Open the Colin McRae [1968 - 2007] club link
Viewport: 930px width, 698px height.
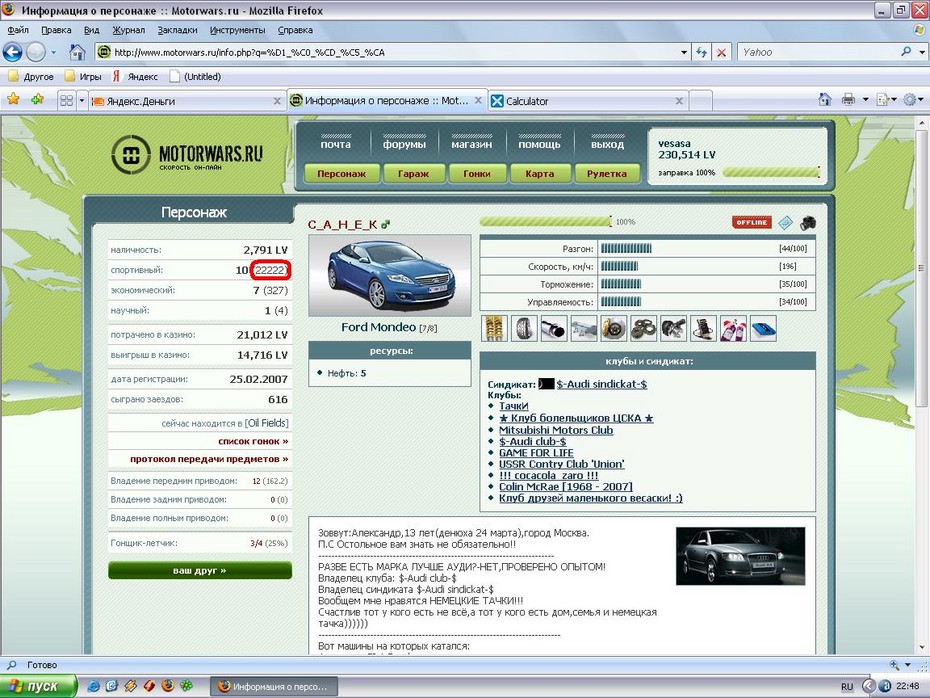566,487
